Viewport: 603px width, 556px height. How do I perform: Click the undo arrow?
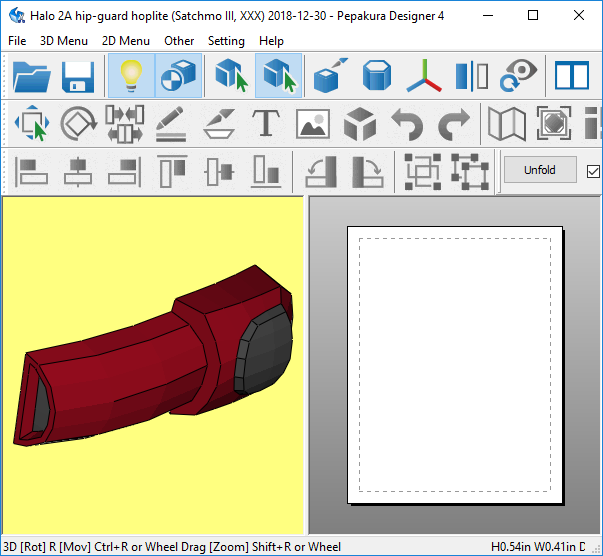pyautogui.click(x=407, y=123)
